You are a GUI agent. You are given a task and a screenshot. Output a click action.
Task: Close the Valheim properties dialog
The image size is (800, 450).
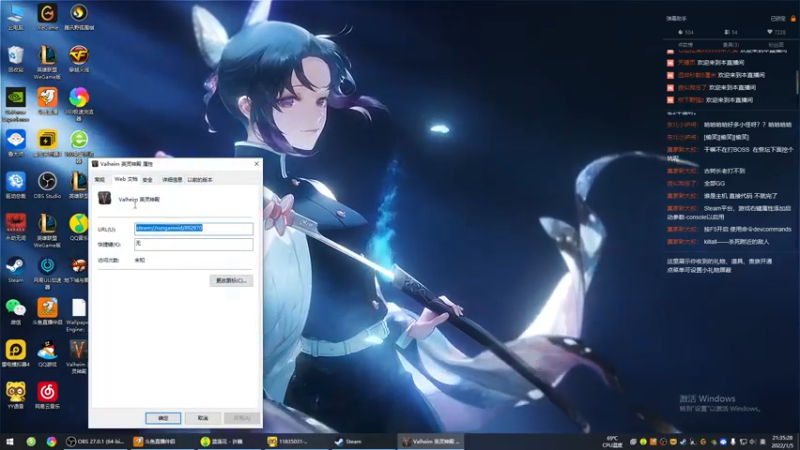[257, 164]
